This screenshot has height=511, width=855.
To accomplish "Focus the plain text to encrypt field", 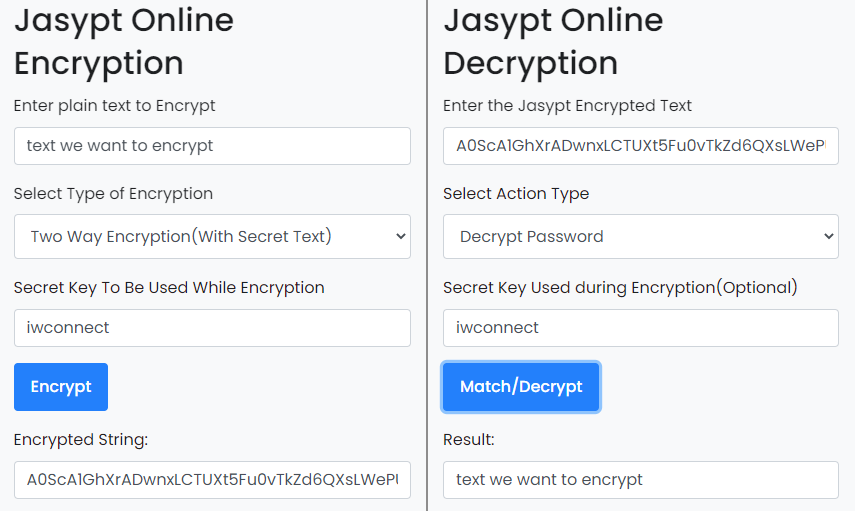I will [x=212, y=146].
